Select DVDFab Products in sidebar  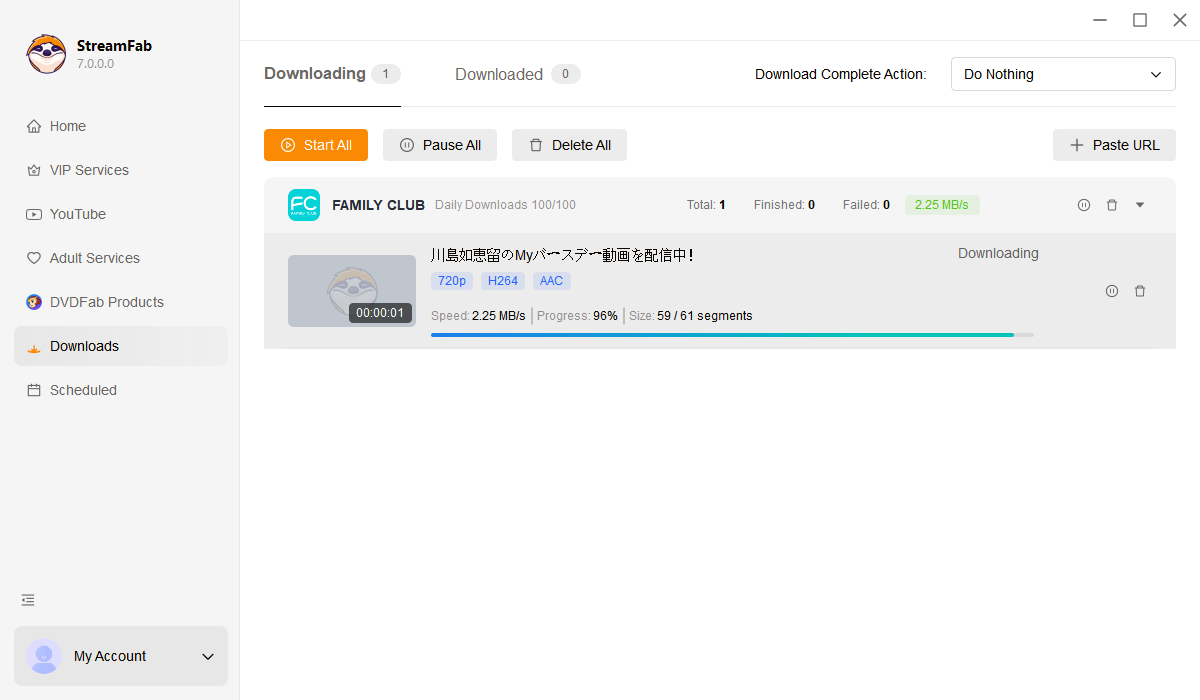tap(106, 302)
